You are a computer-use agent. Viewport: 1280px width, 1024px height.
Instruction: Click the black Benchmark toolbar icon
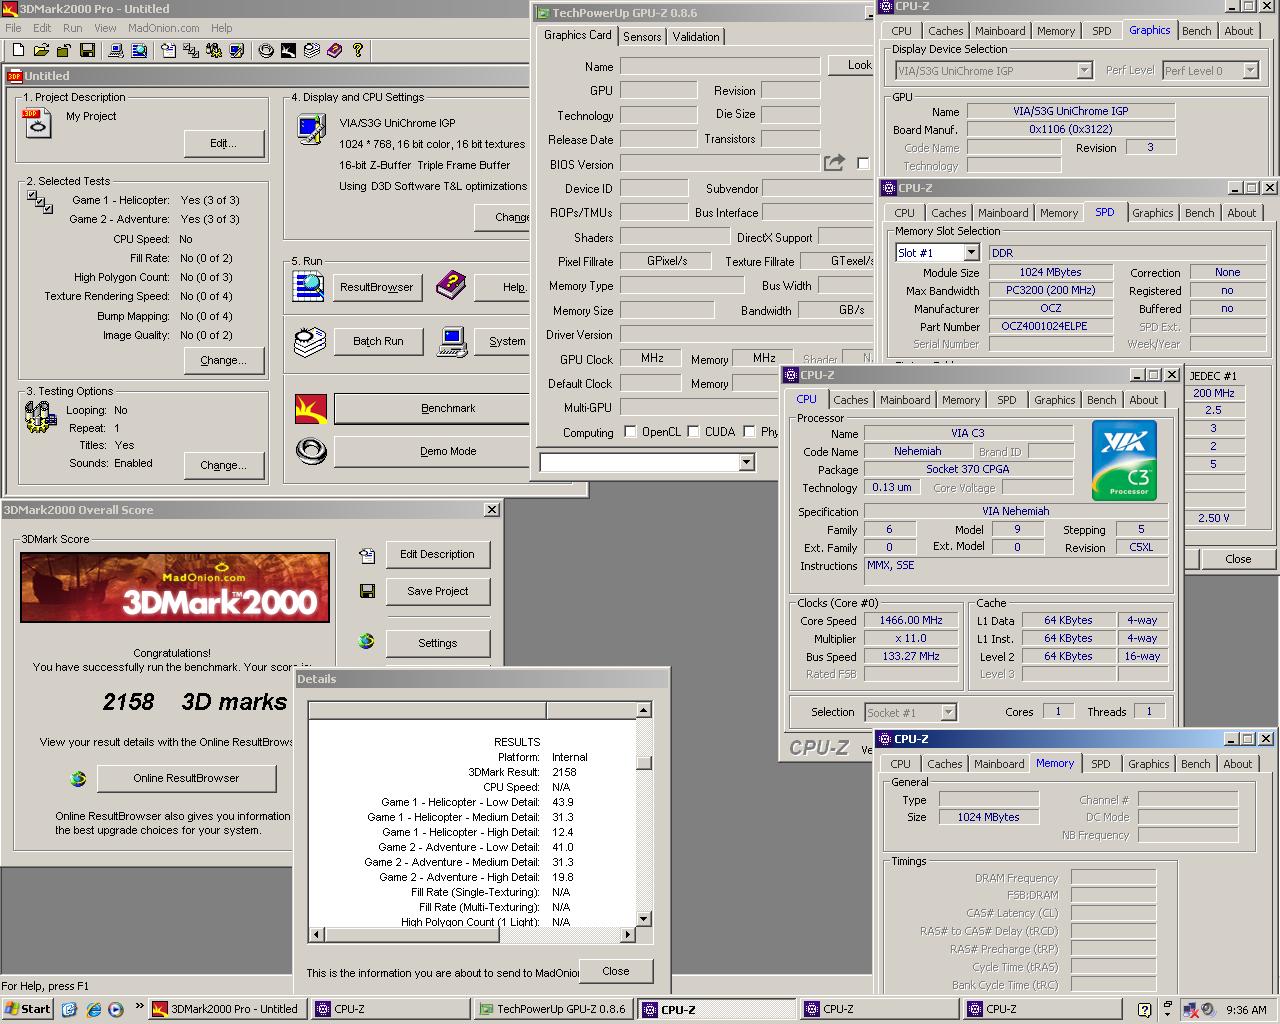pyautogui.click(x=288, y=50)
